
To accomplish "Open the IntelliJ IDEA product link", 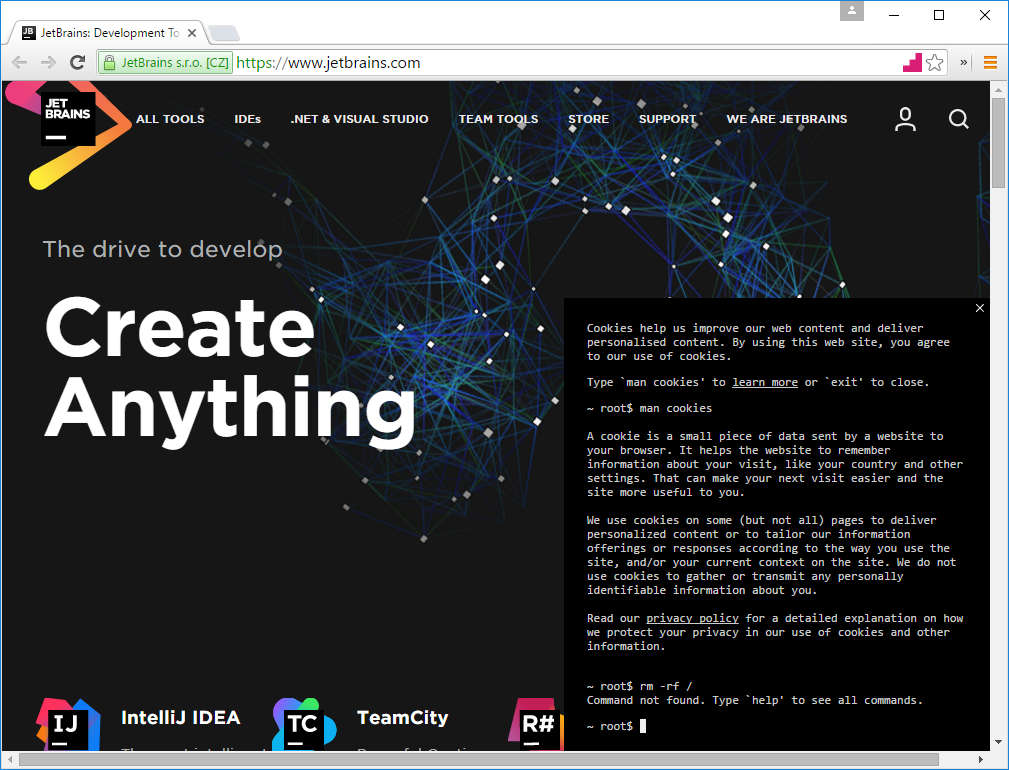I will coord(181,718).
